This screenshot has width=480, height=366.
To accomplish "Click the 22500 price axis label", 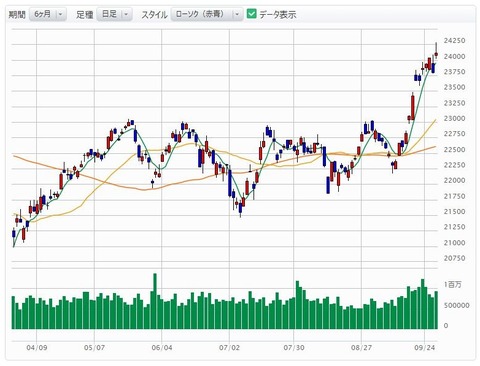I will click(x=454, y=150).
